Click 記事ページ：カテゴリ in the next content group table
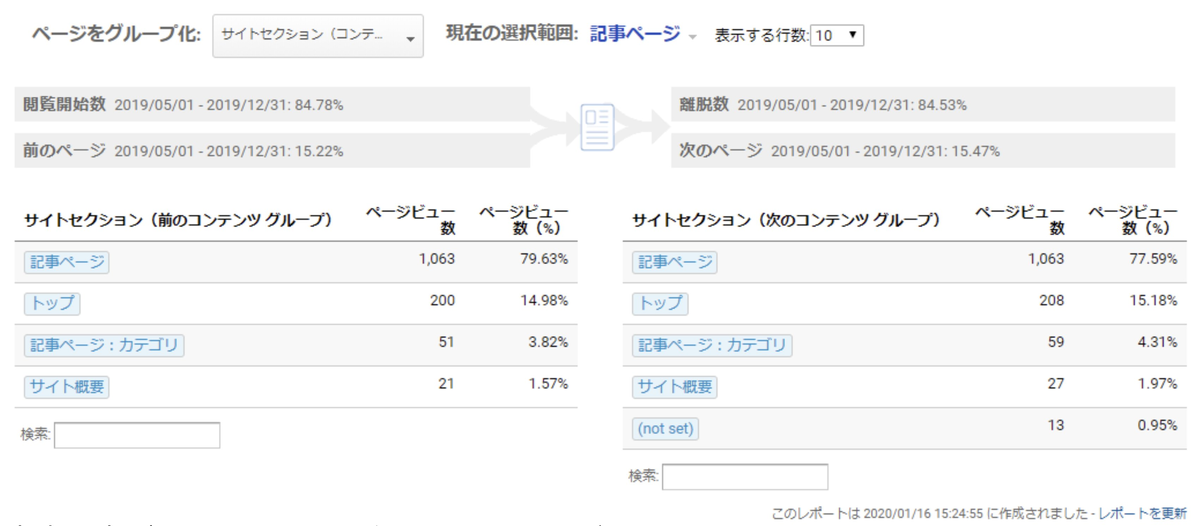This screenshot has width=1200, height=526. click(712, 345)
